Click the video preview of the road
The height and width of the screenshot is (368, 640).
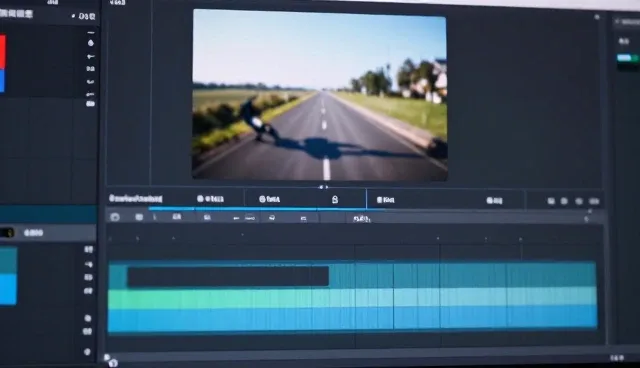pos(320,95)
